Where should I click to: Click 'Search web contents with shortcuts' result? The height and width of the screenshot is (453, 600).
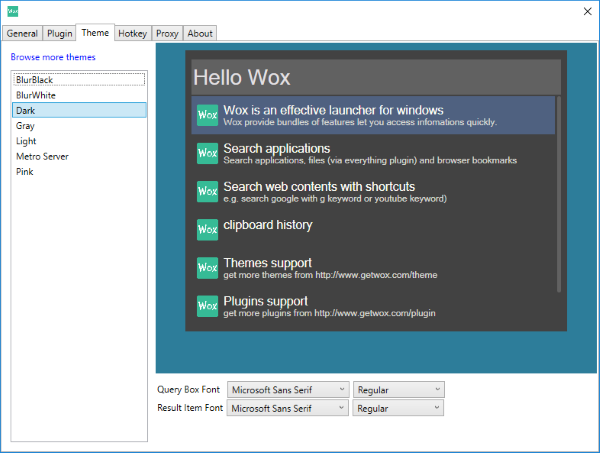click(373, 191)
